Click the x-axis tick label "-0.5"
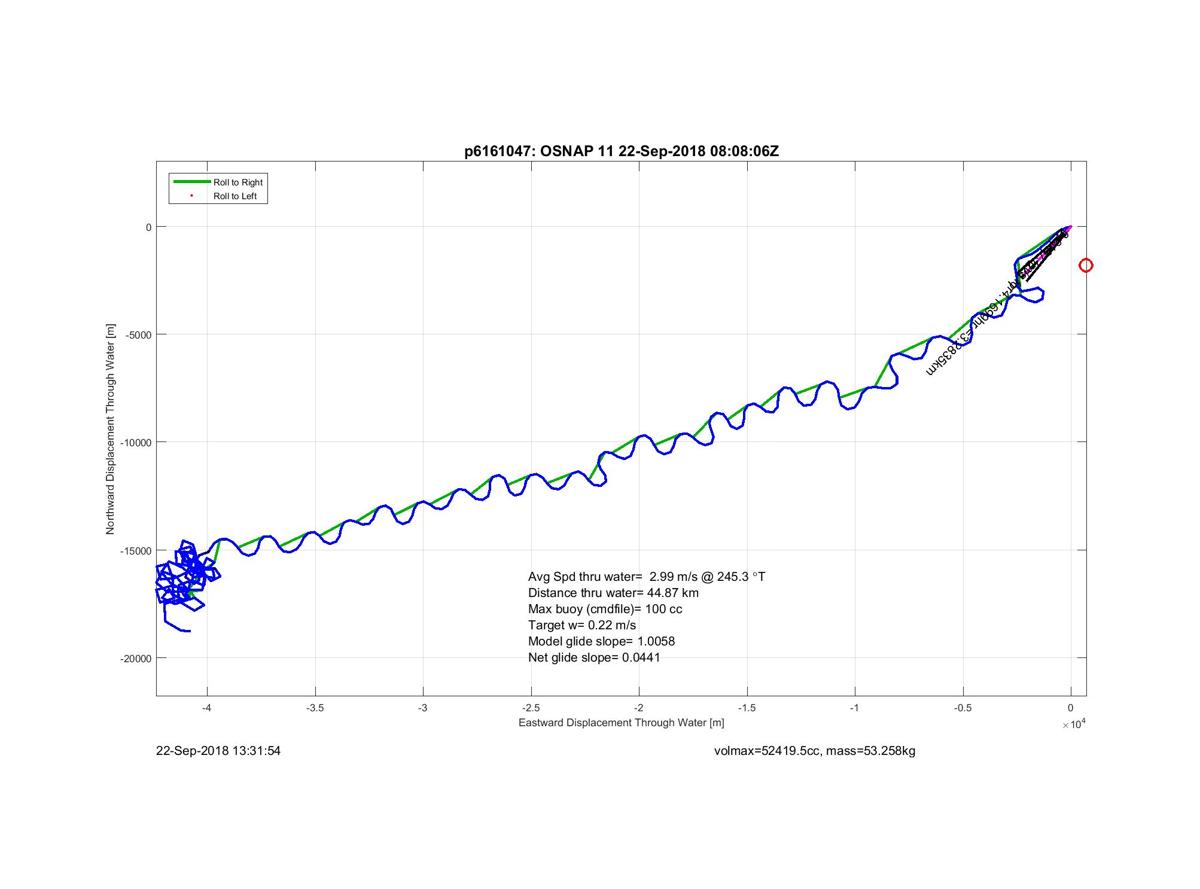Screen dimensions: 1200x889 tap(963, 707)
